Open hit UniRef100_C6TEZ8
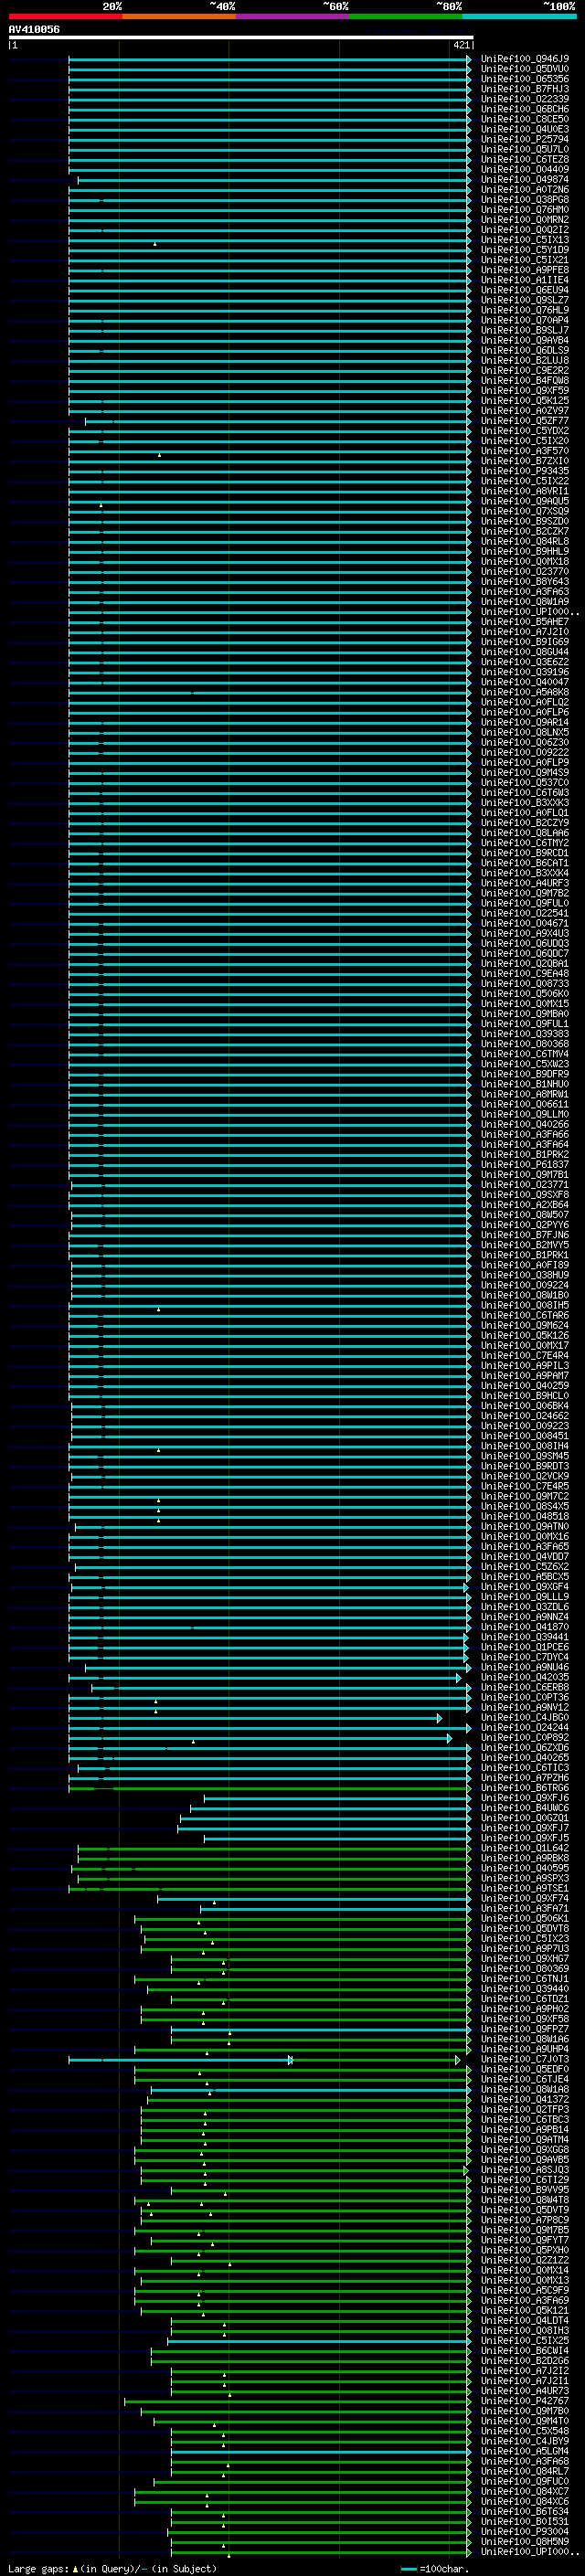Screen dimensions: 585x2576 524,159
